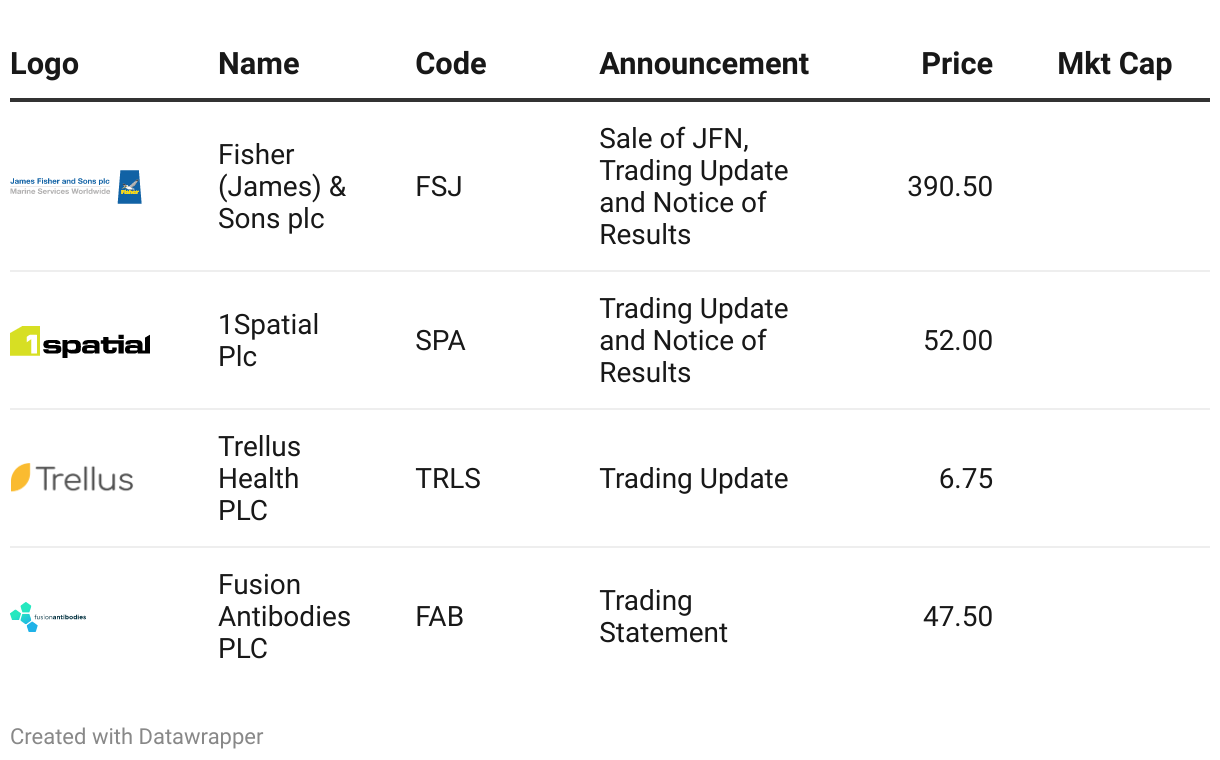Select the SPA ticker code

click(x=440, y=341)
